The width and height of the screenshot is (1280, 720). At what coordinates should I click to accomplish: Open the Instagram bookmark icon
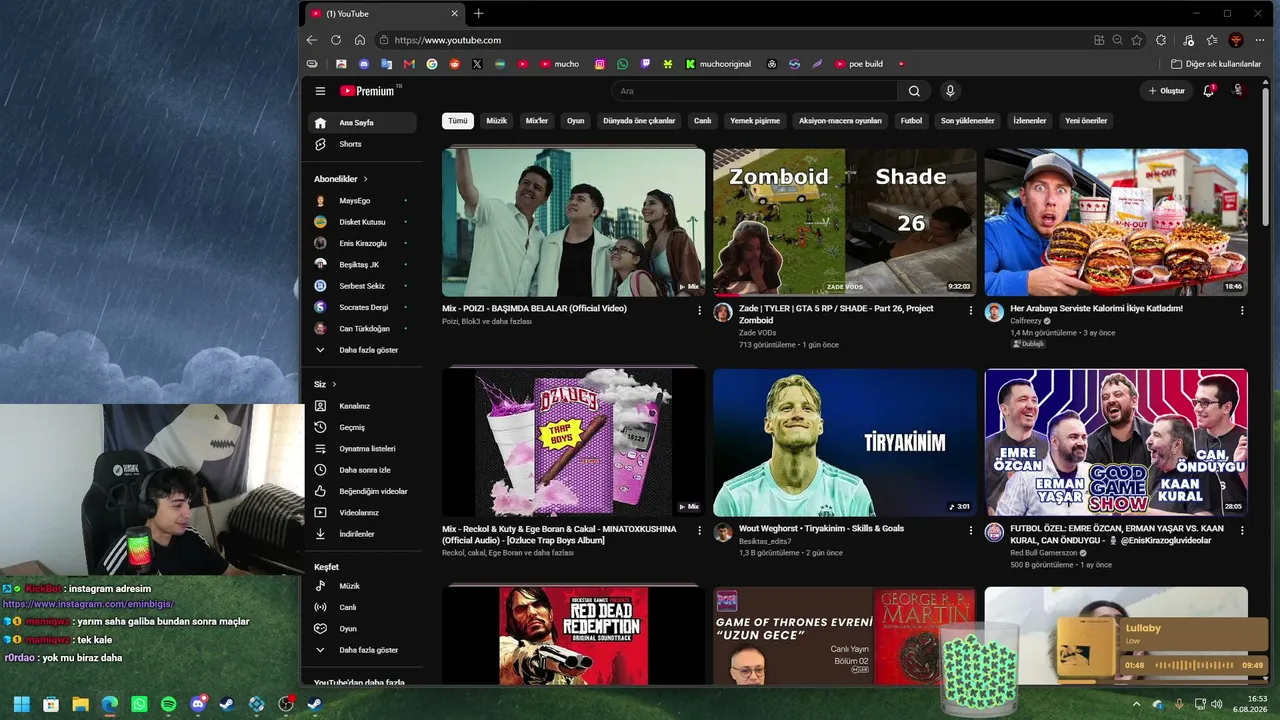pos(600,64)
